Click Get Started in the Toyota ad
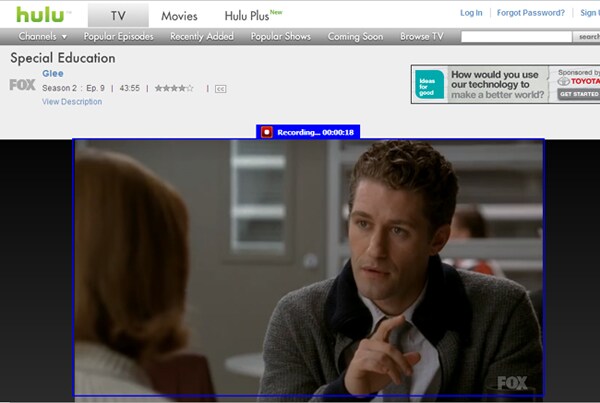 pyautogui.click(x=579, y=94)
